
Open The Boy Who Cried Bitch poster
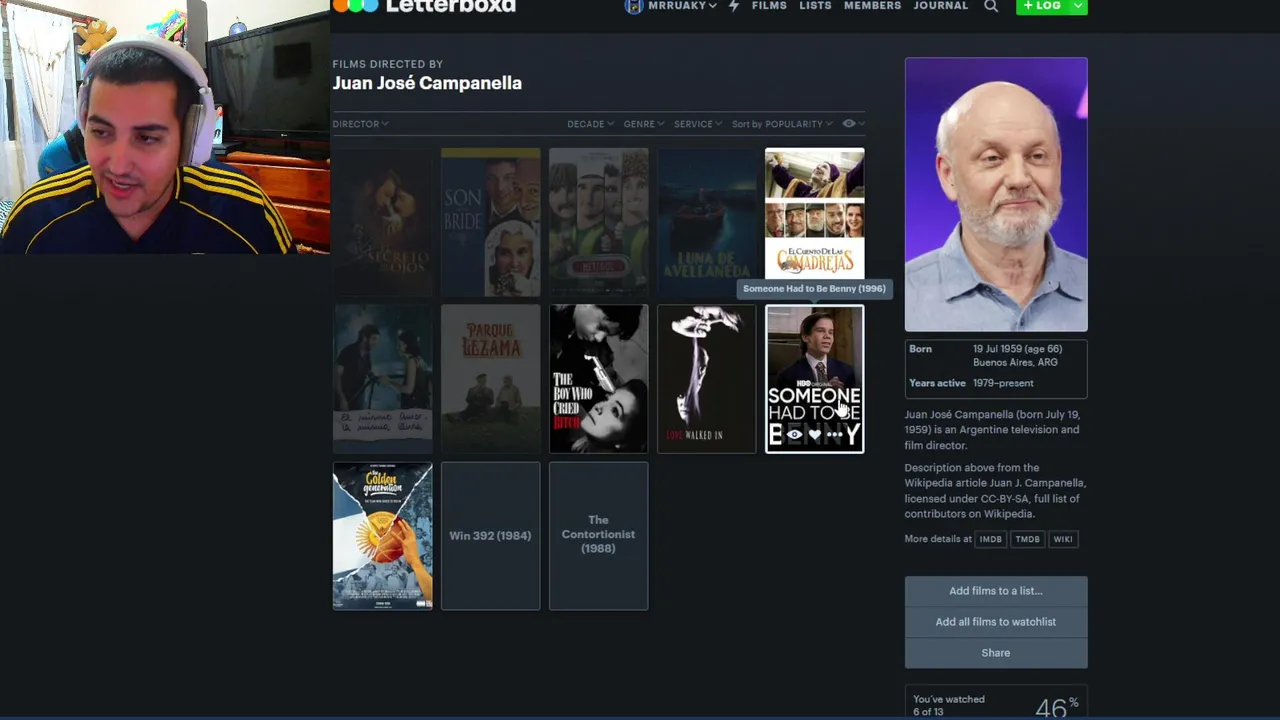pos(599,379)
